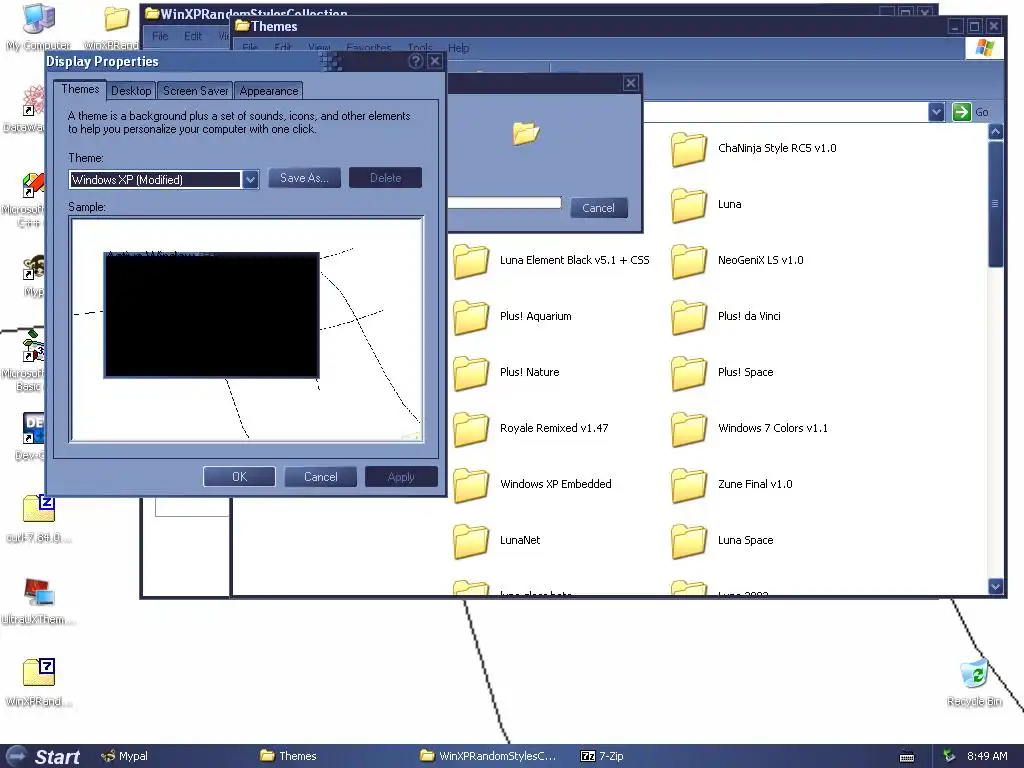The width and height of the screenshot is (1024, 768).
Task: Click the progress bar in copy dialog
Action: point(504,203)
